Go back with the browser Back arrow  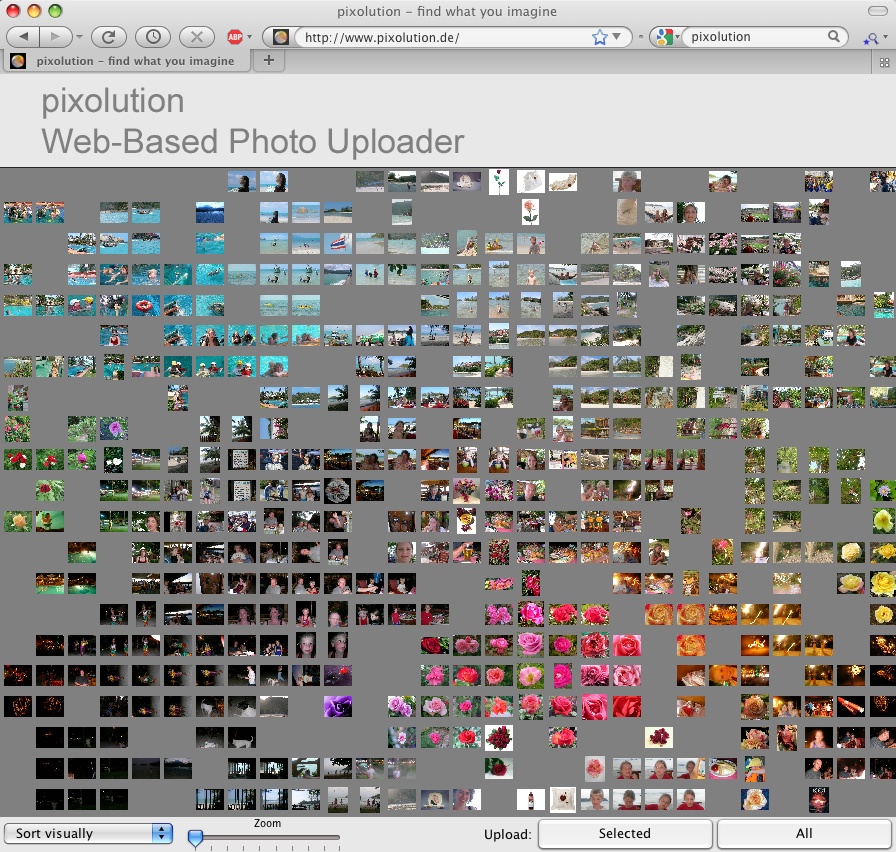point(23,37)
